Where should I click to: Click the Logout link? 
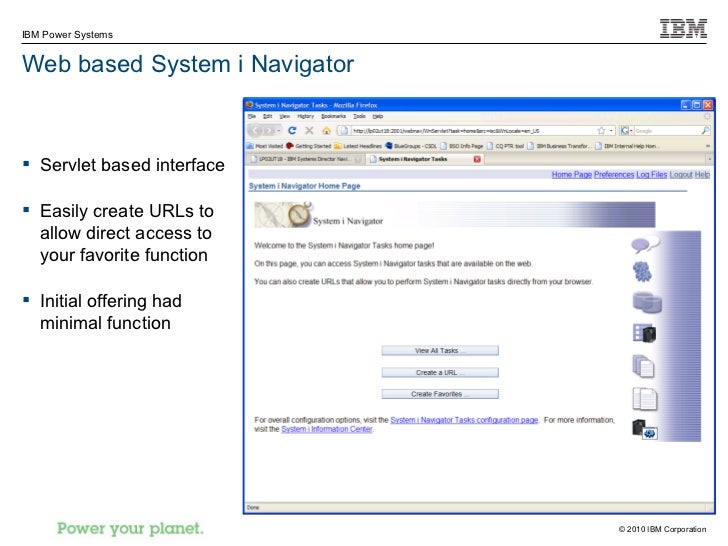click(681, 175)
